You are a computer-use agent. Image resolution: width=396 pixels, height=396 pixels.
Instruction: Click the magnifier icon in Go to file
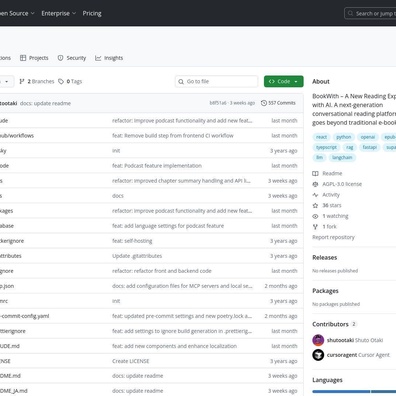coord(181,81)
